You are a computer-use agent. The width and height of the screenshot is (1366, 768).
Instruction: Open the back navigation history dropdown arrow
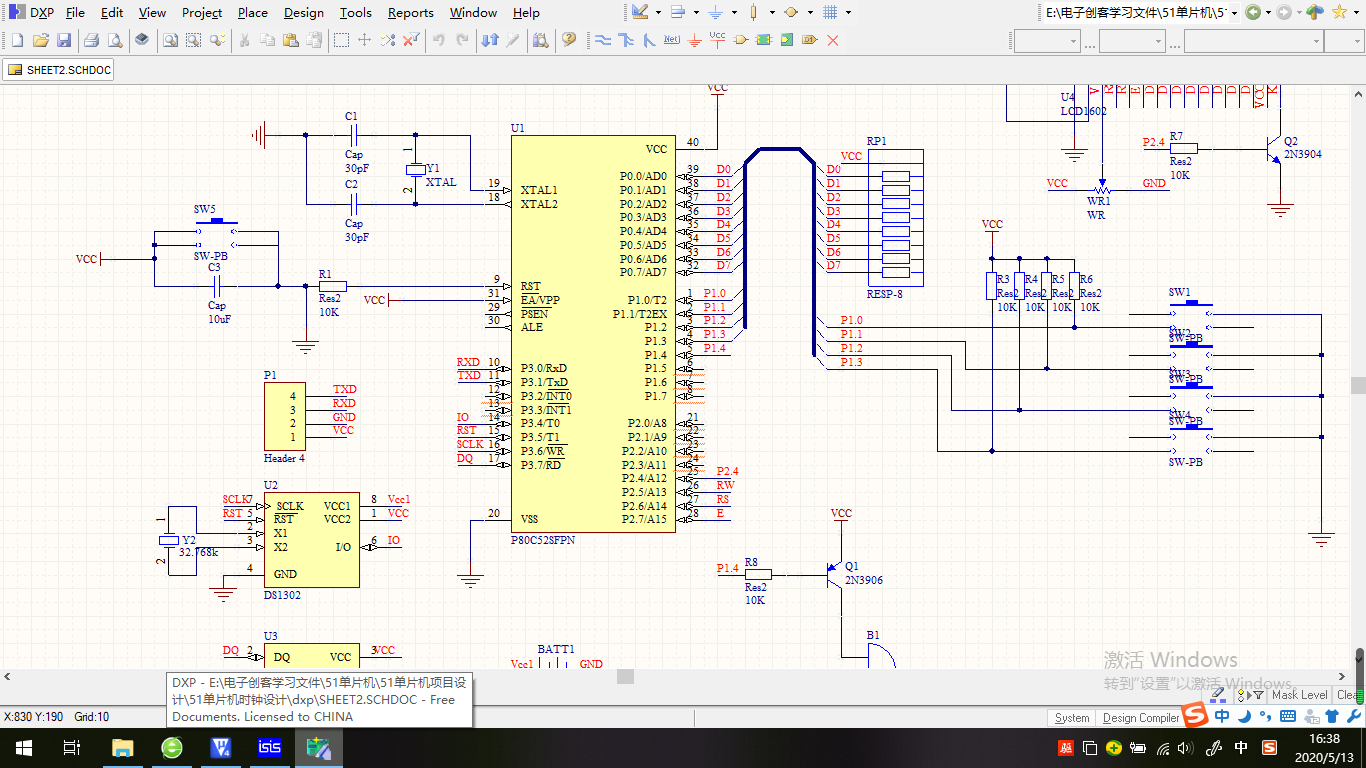[1269, 13]
